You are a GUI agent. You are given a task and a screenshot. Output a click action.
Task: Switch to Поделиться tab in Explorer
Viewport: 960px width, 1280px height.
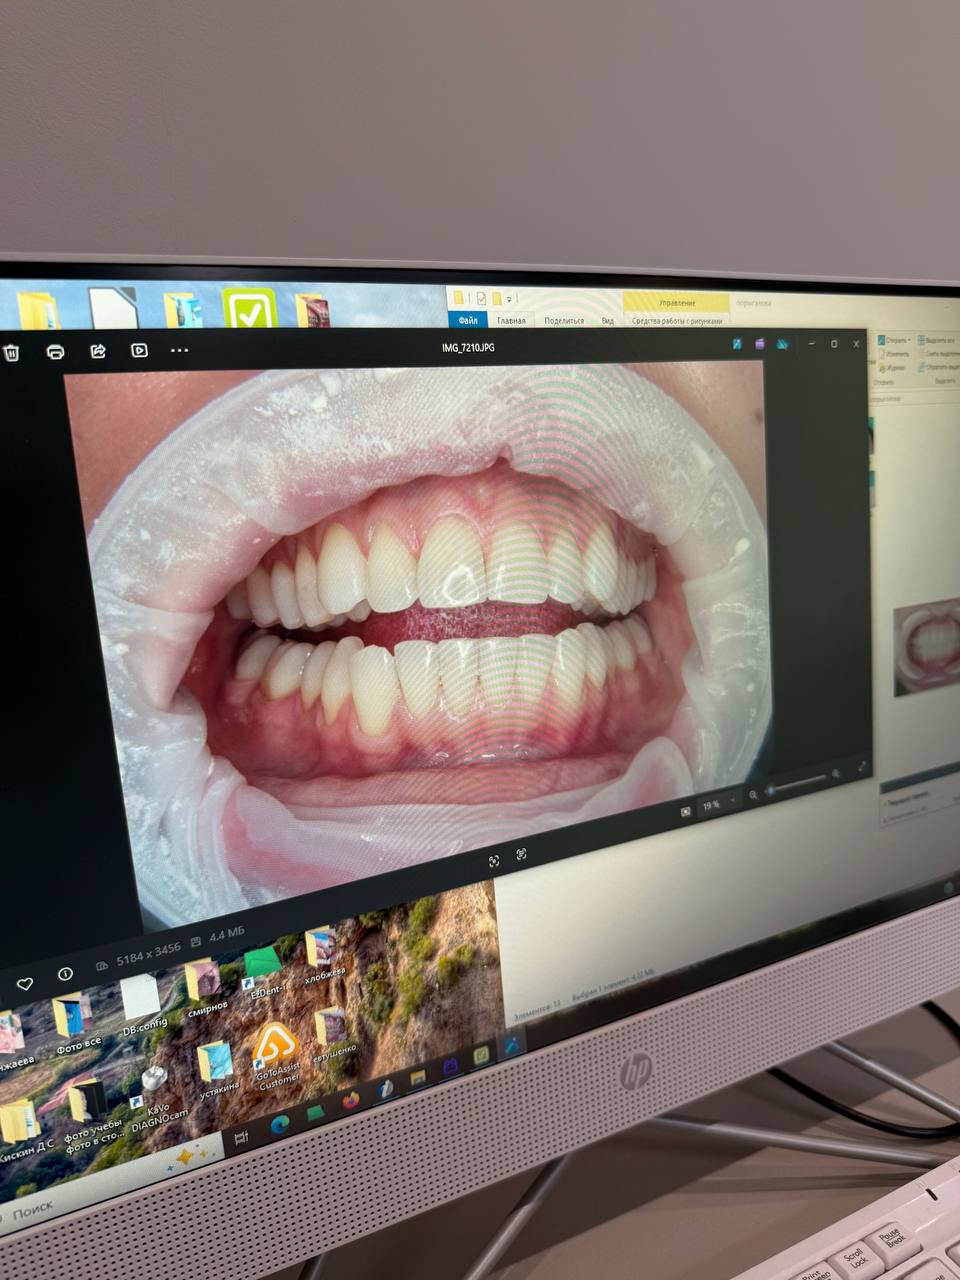tap(564, 321)
